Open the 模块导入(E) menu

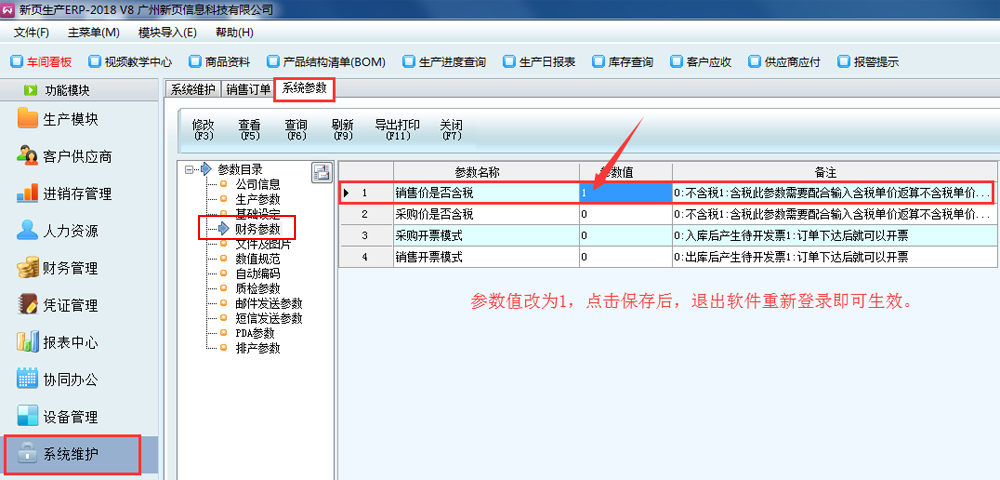pos(167,32)
